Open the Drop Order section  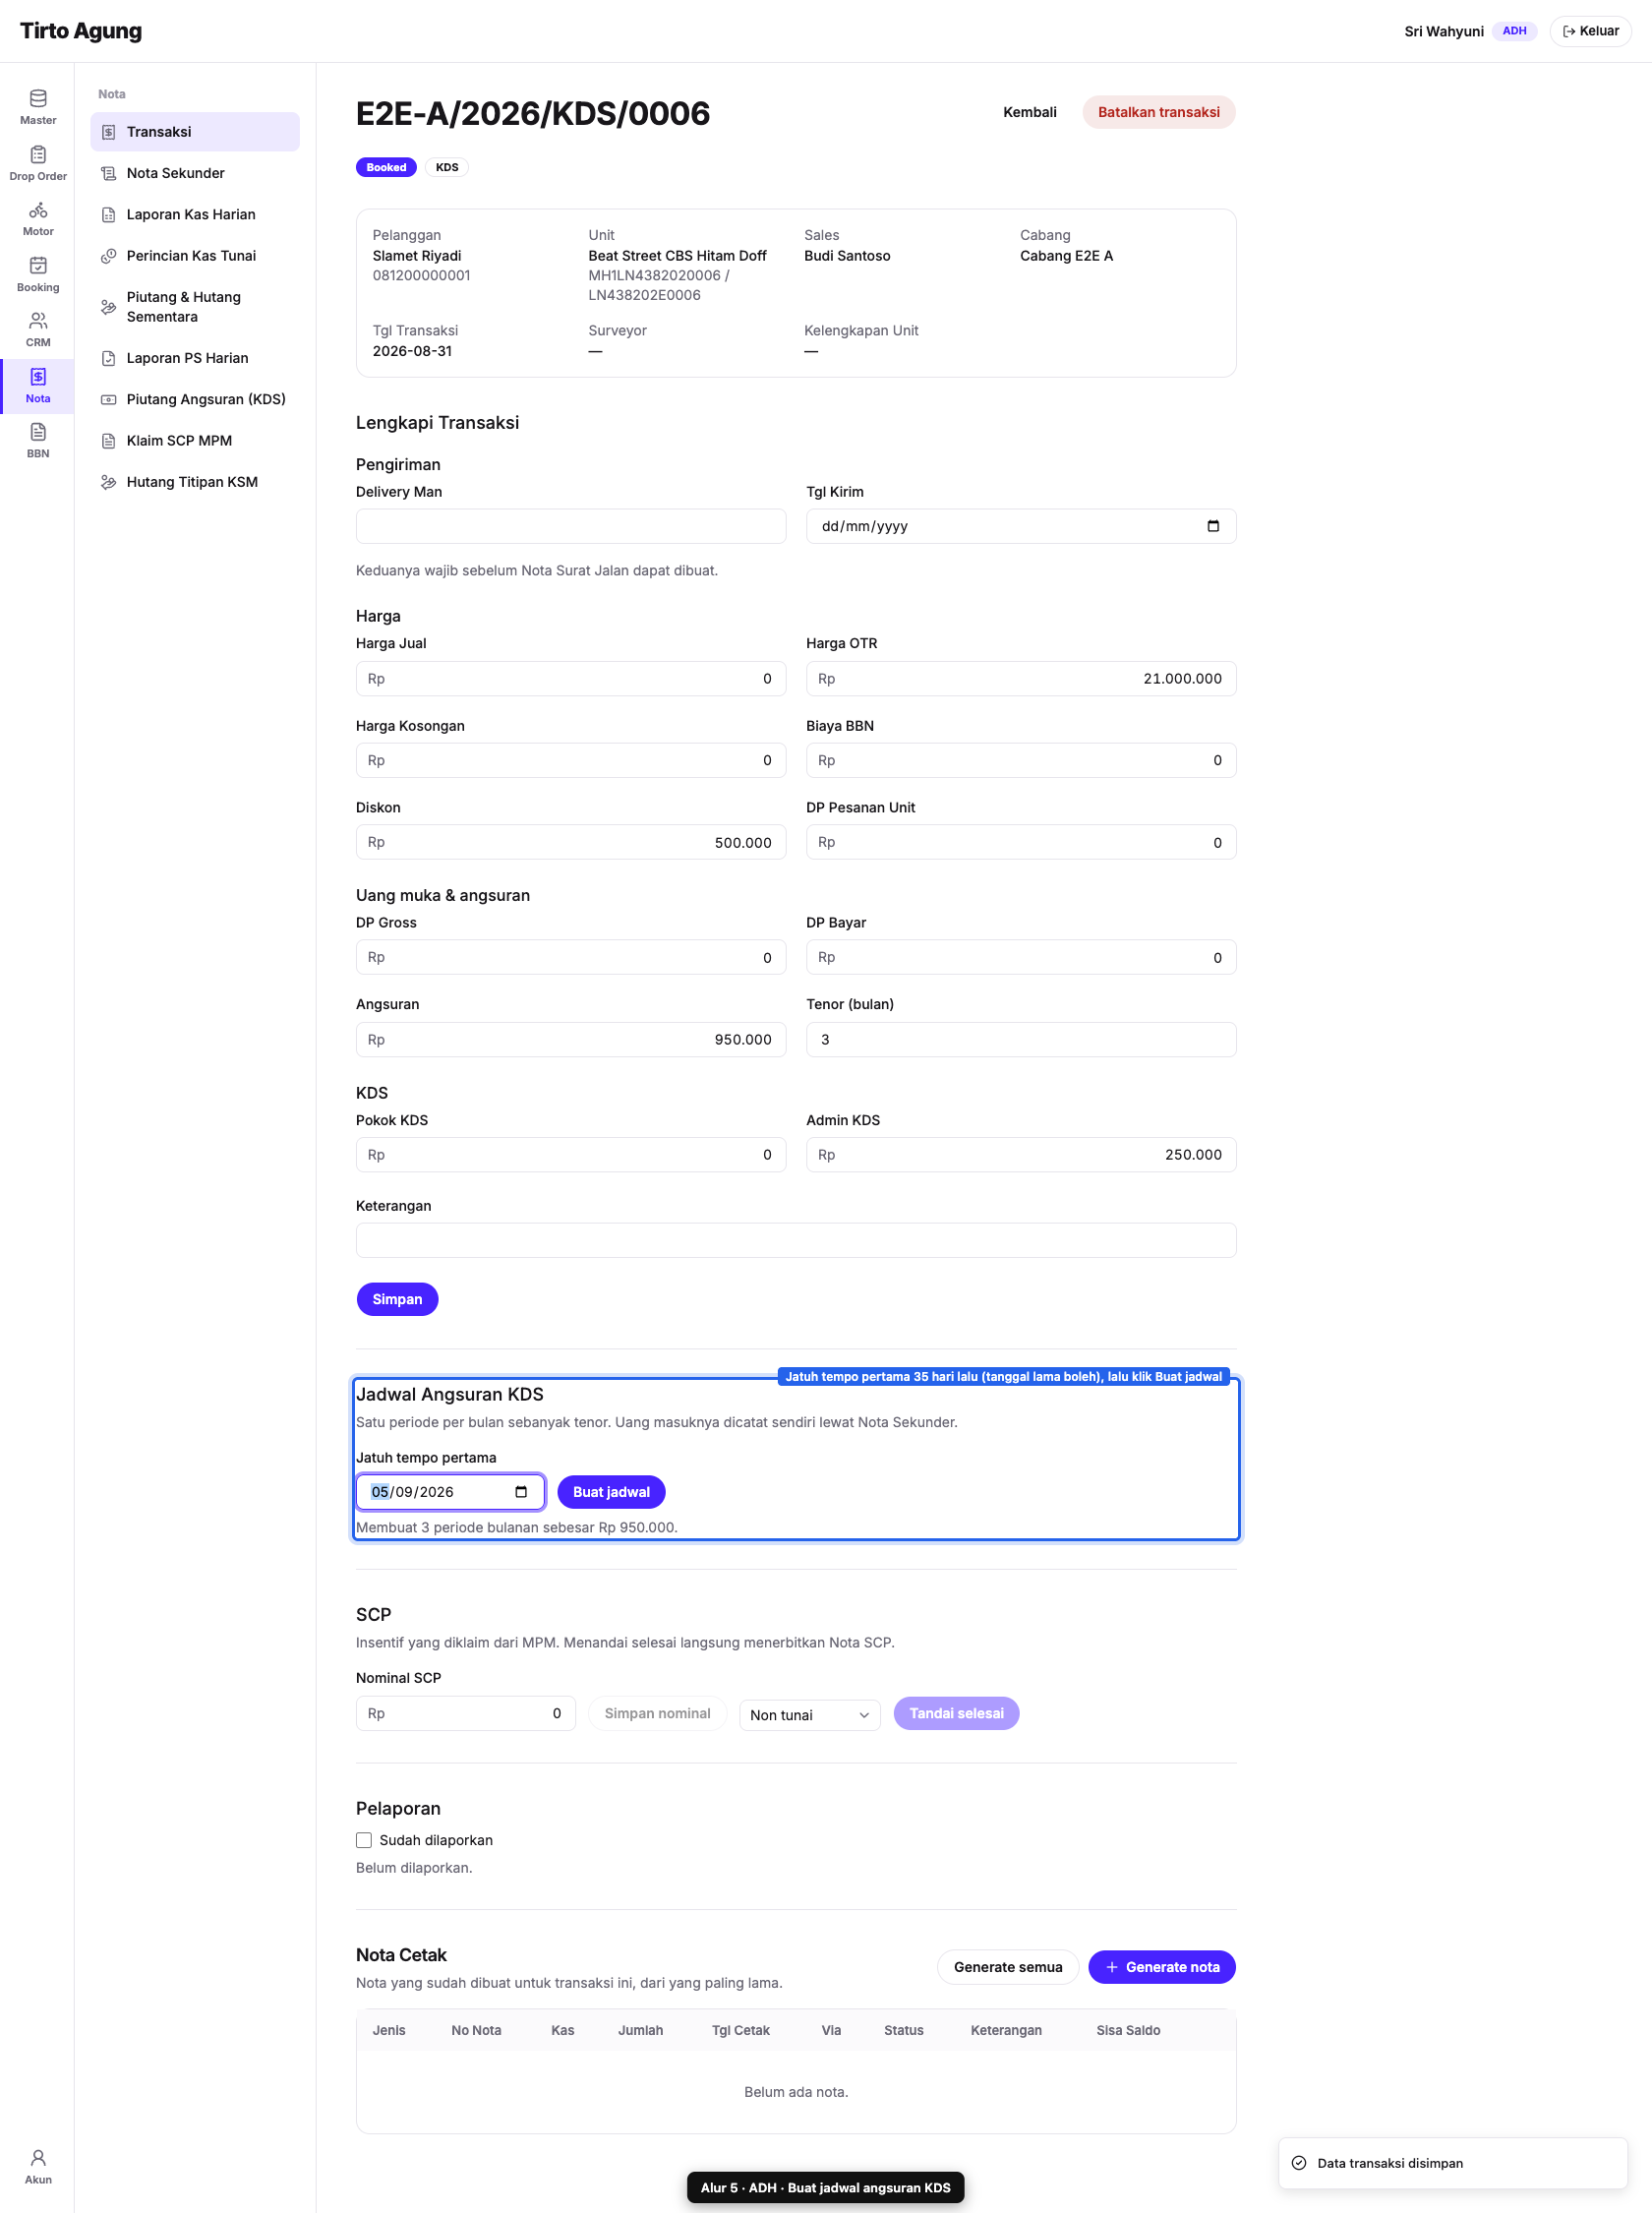coord(37,163)
